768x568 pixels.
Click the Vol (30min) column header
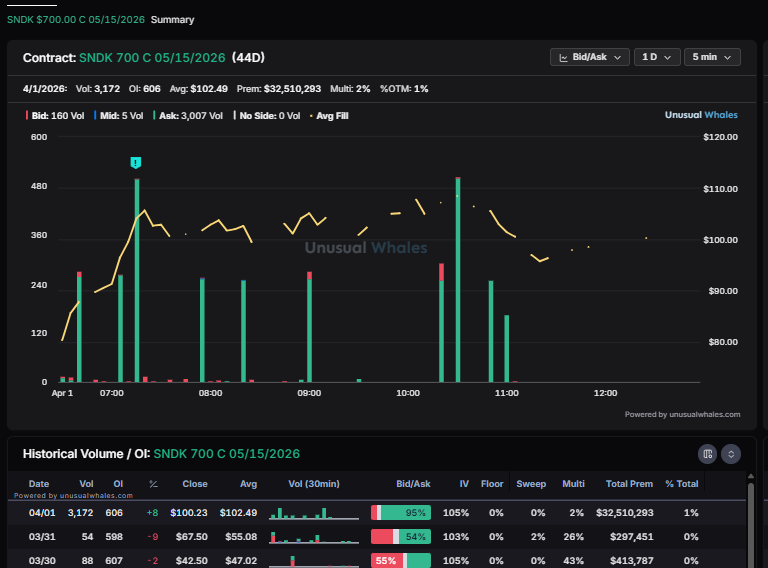[314, 484]
